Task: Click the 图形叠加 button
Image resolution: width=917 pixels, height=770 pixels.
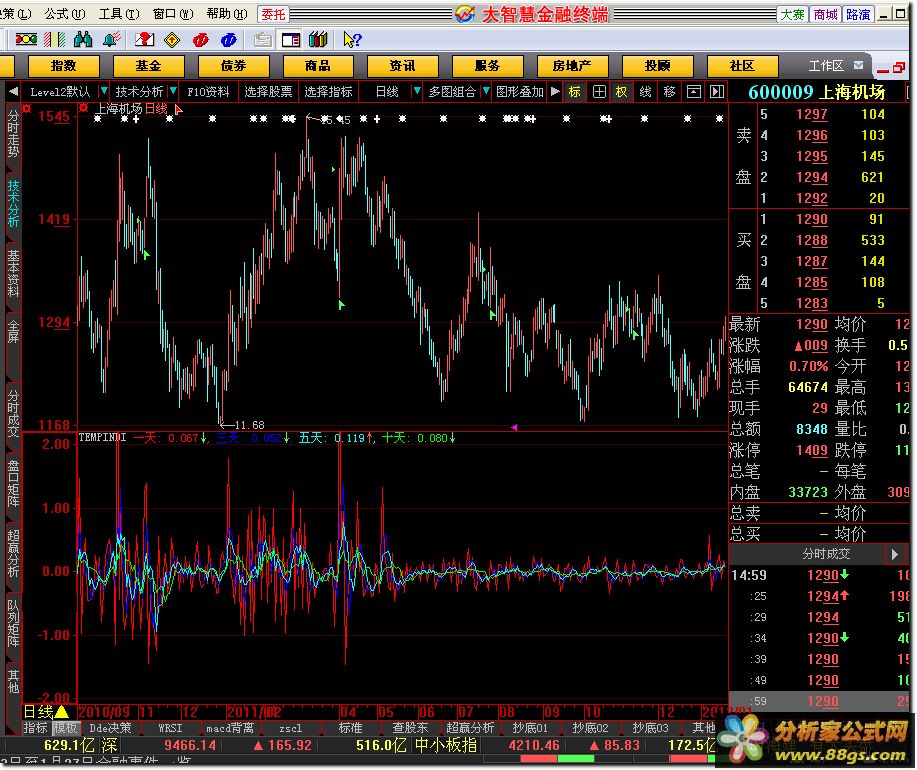Action: (x=520, y=92)
